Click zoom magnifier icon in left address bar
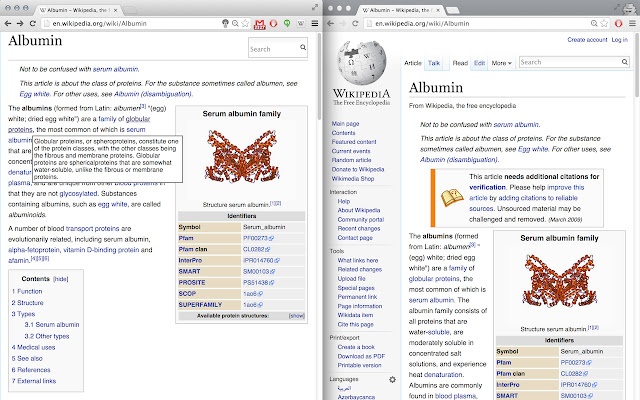This screenshot has height=400, width=640. [x=235, y=24]
